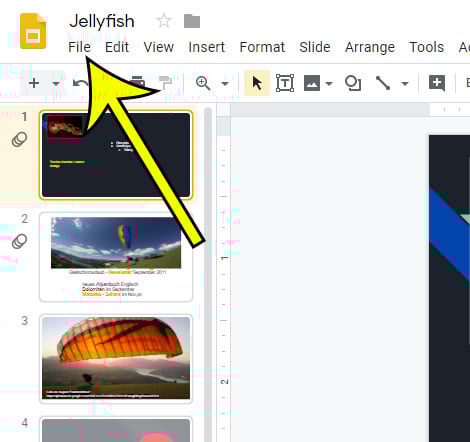Click the Print icon
This screenshot has height=442, width=470.
(x=137, y=82)
